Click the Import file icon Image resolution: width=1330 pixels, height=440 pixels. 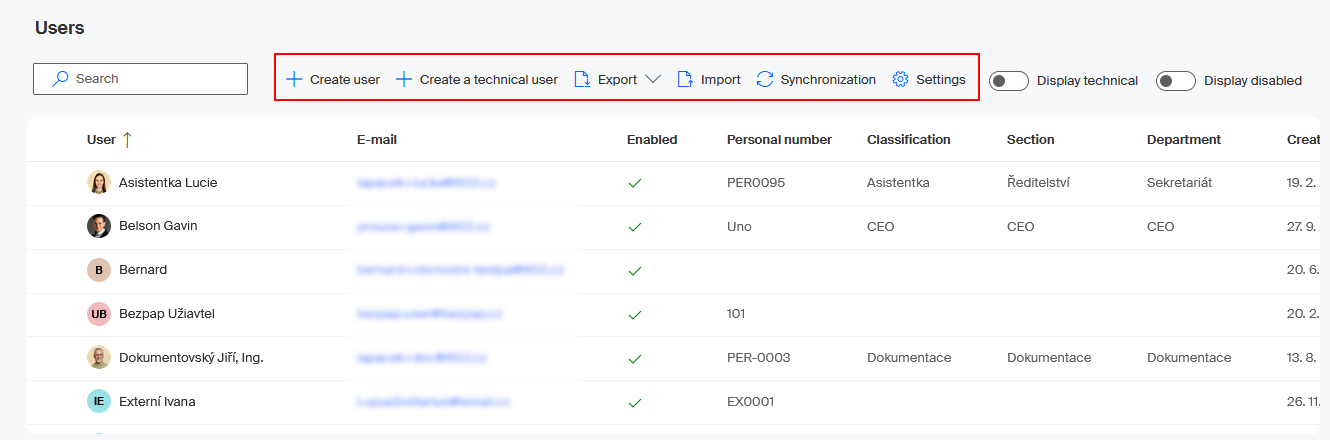point(685,79)
